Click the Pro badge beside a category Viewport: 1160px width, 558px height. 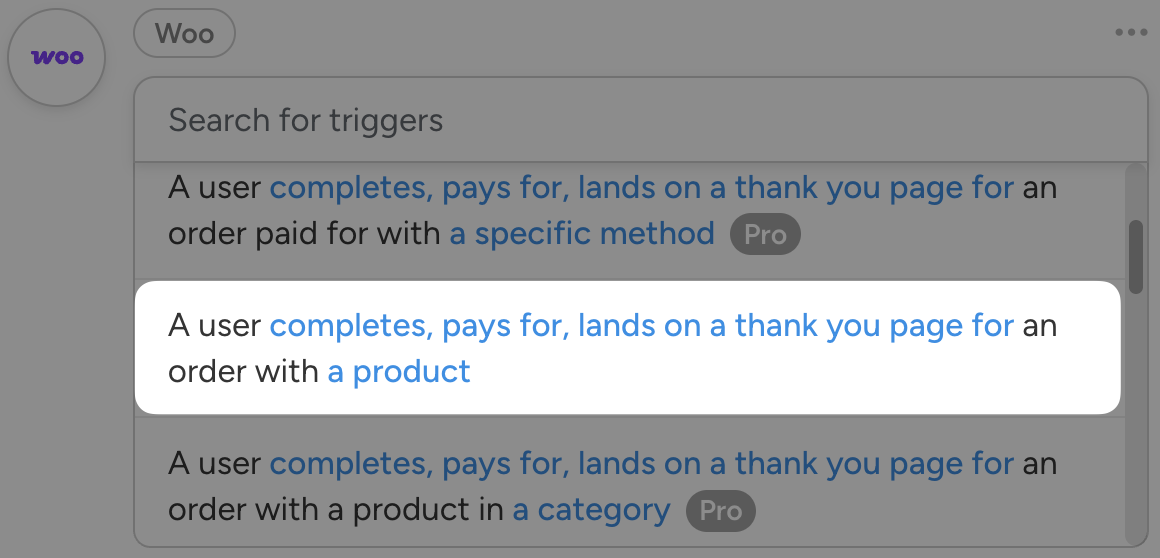click(720, 511)
